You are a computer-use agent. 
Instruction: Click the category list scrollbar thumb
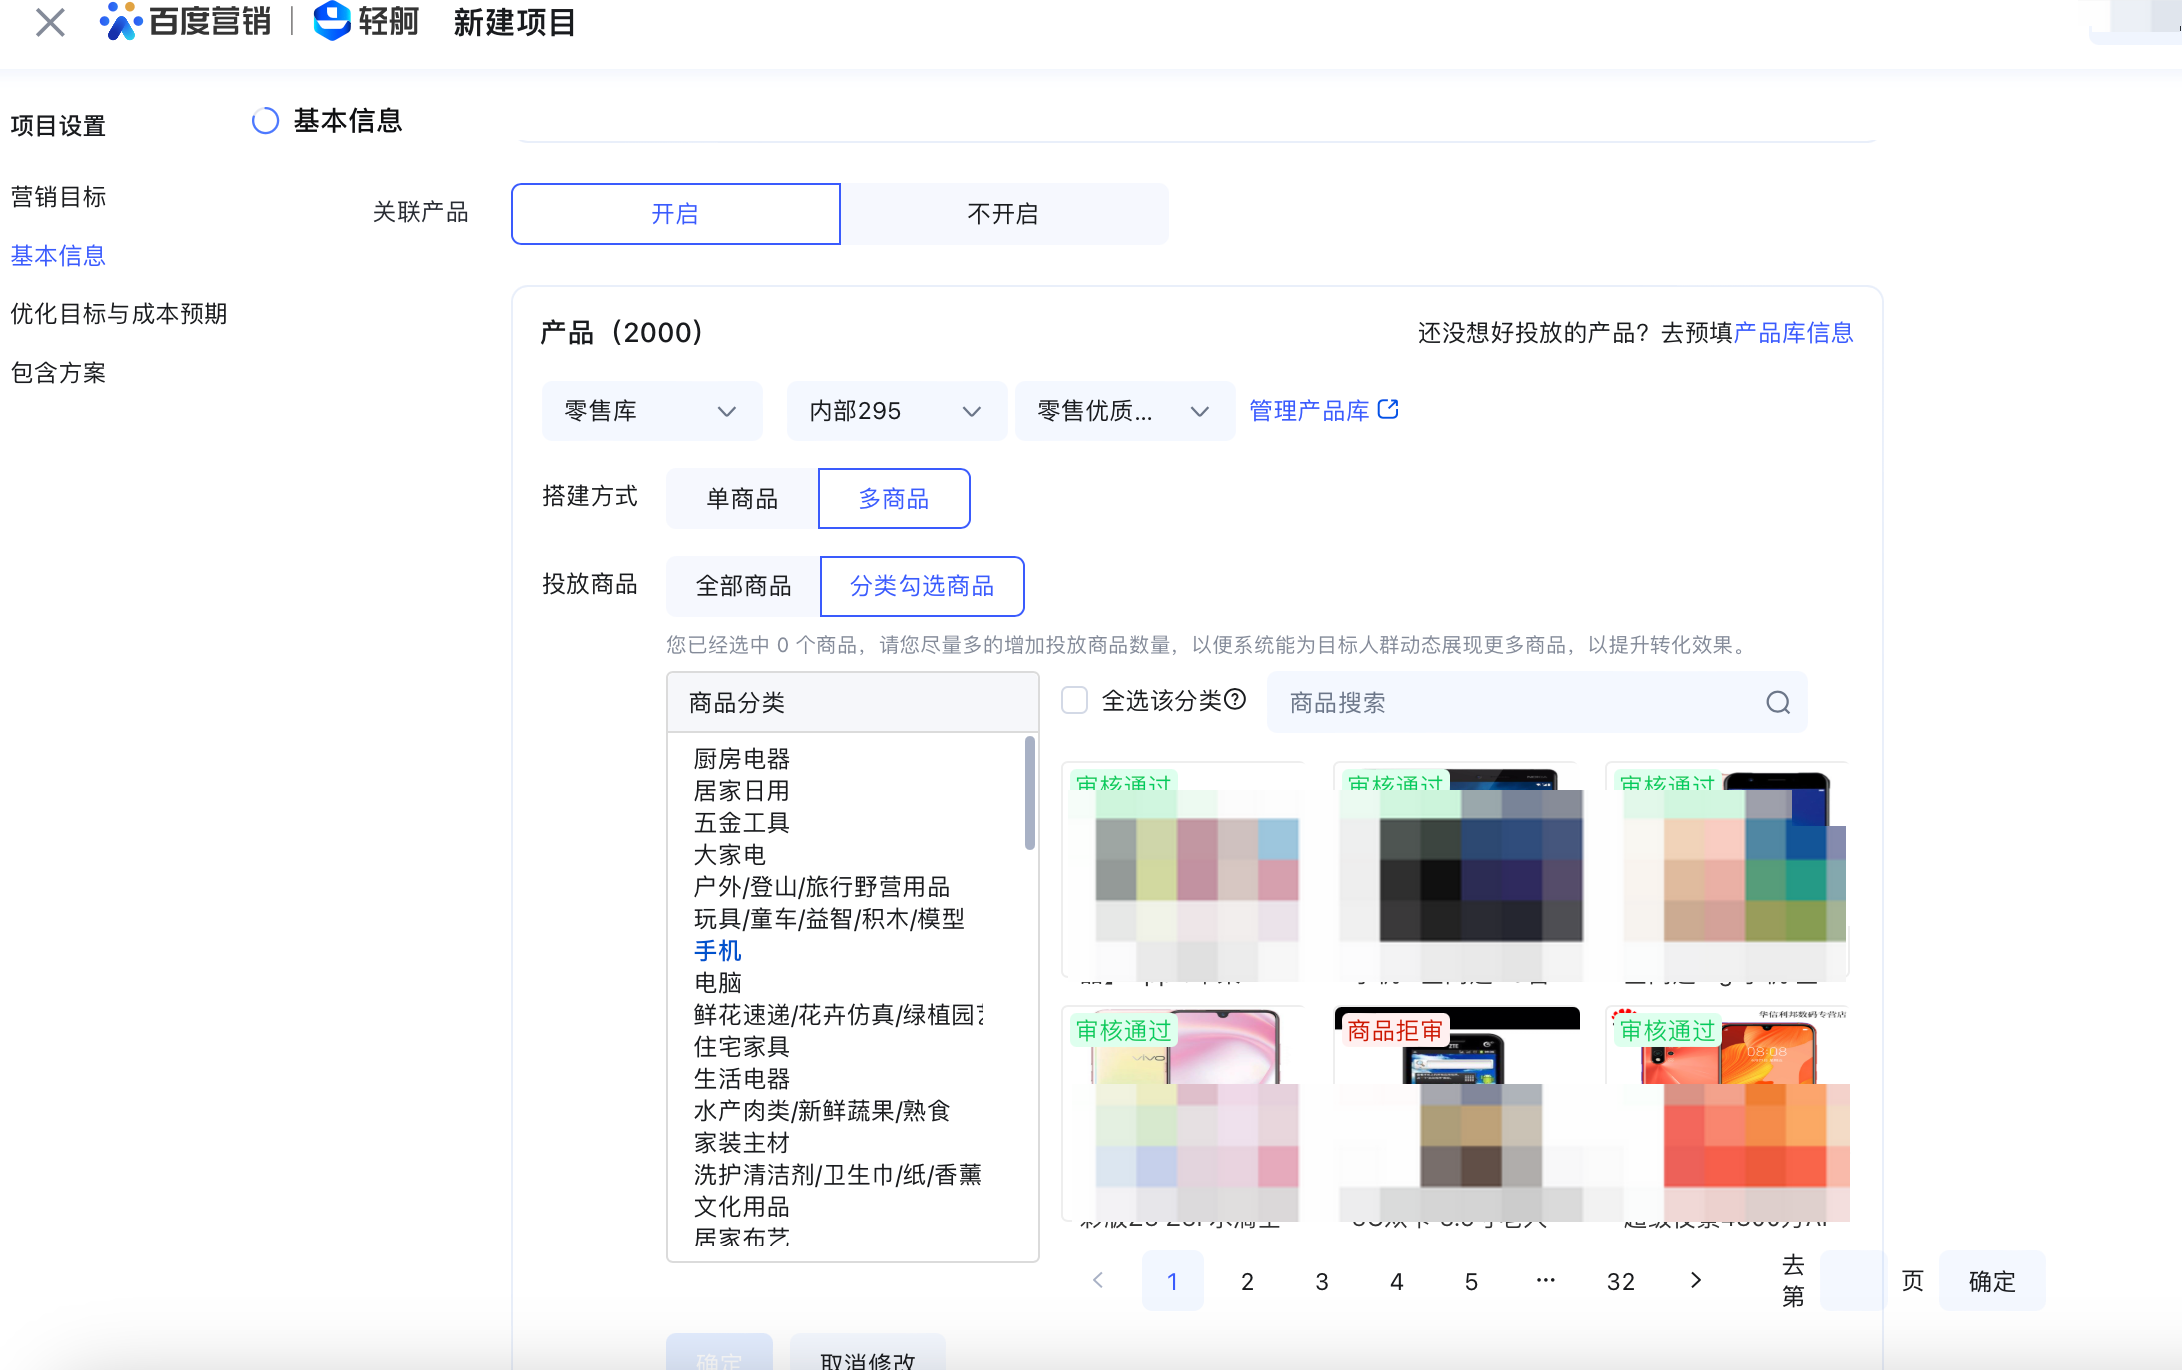point(1029,793)
